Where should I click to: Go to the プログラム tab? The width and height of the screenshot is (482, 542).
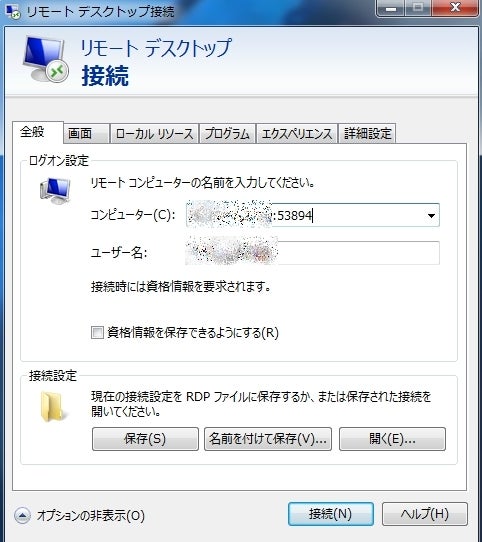tap(227, 133)
